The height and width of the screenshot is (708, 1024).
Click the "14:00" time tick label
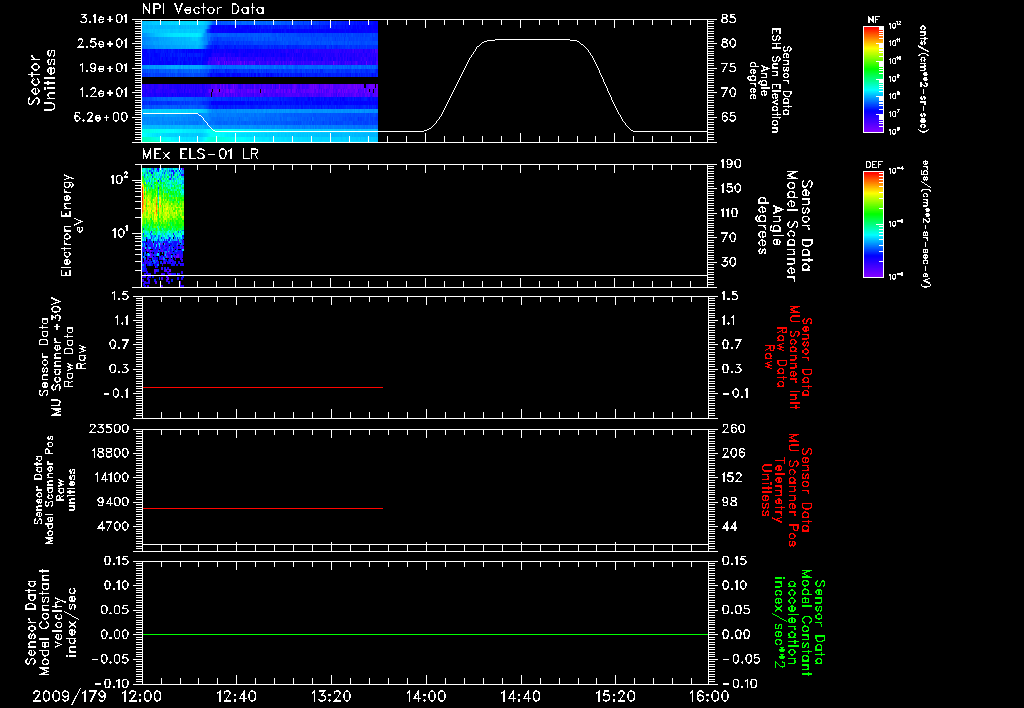[x=426, y=696]
